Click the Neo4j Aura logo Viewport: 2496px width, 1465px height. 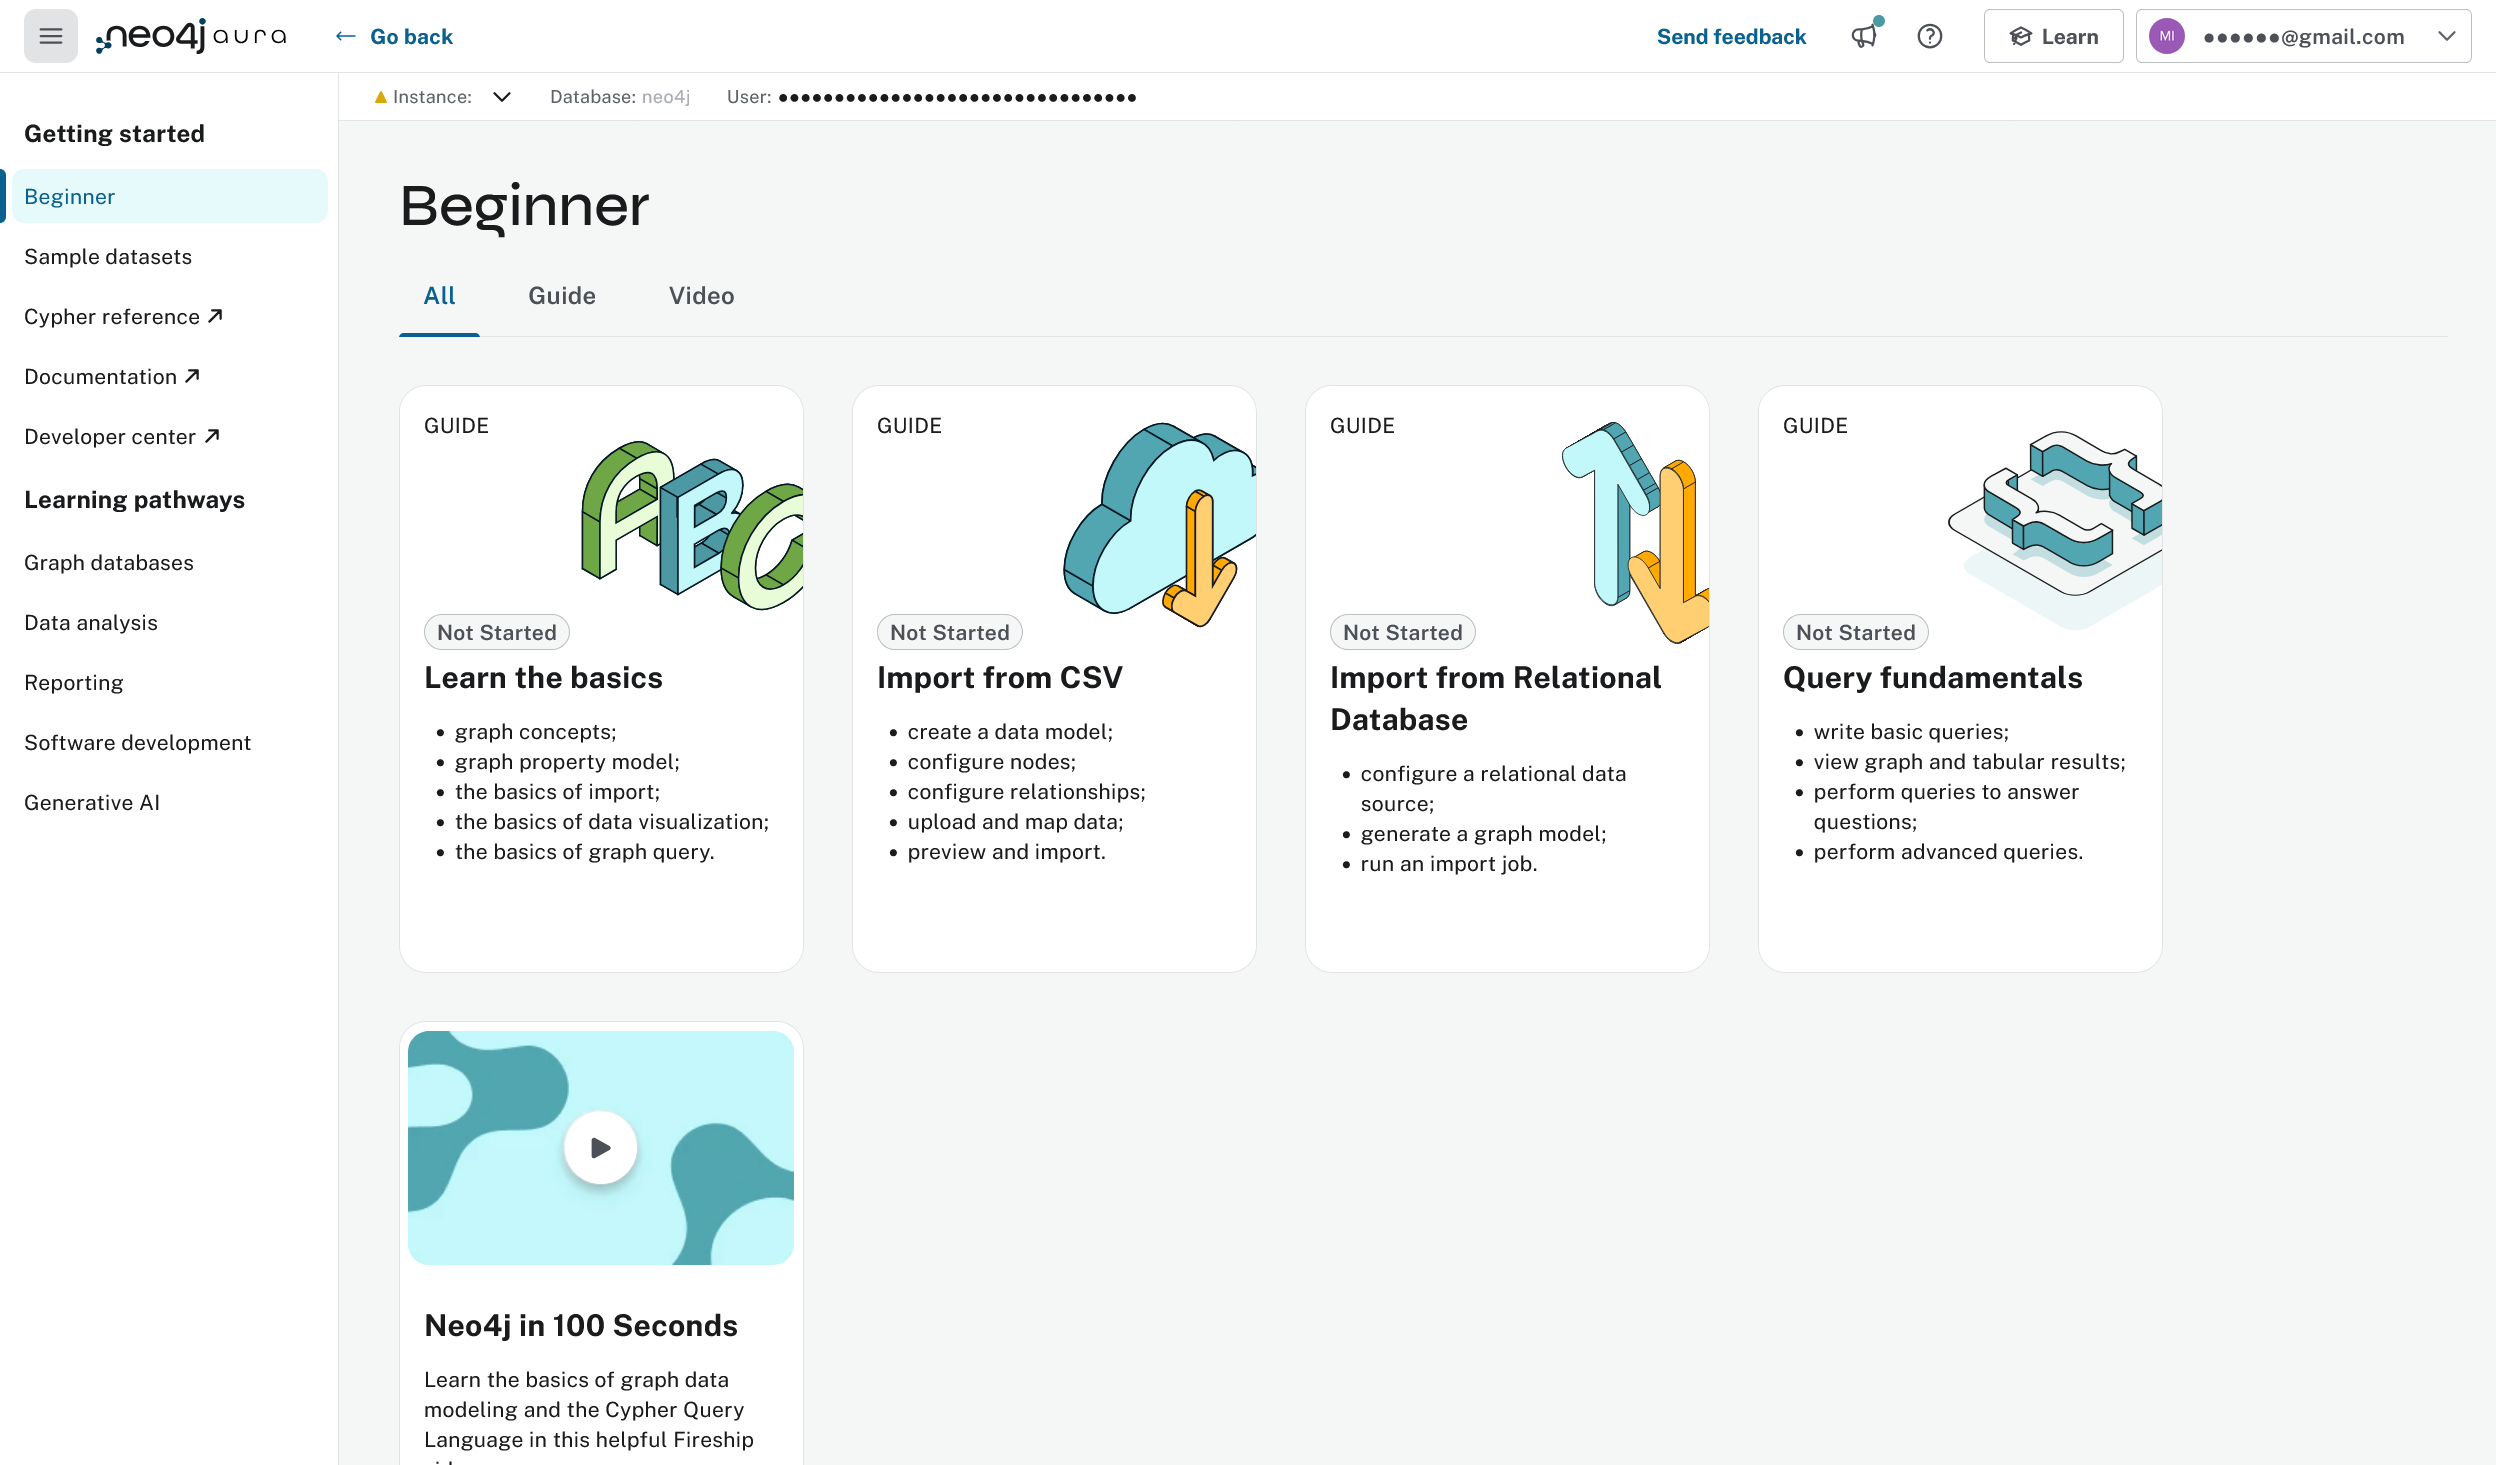click(191, 37)
